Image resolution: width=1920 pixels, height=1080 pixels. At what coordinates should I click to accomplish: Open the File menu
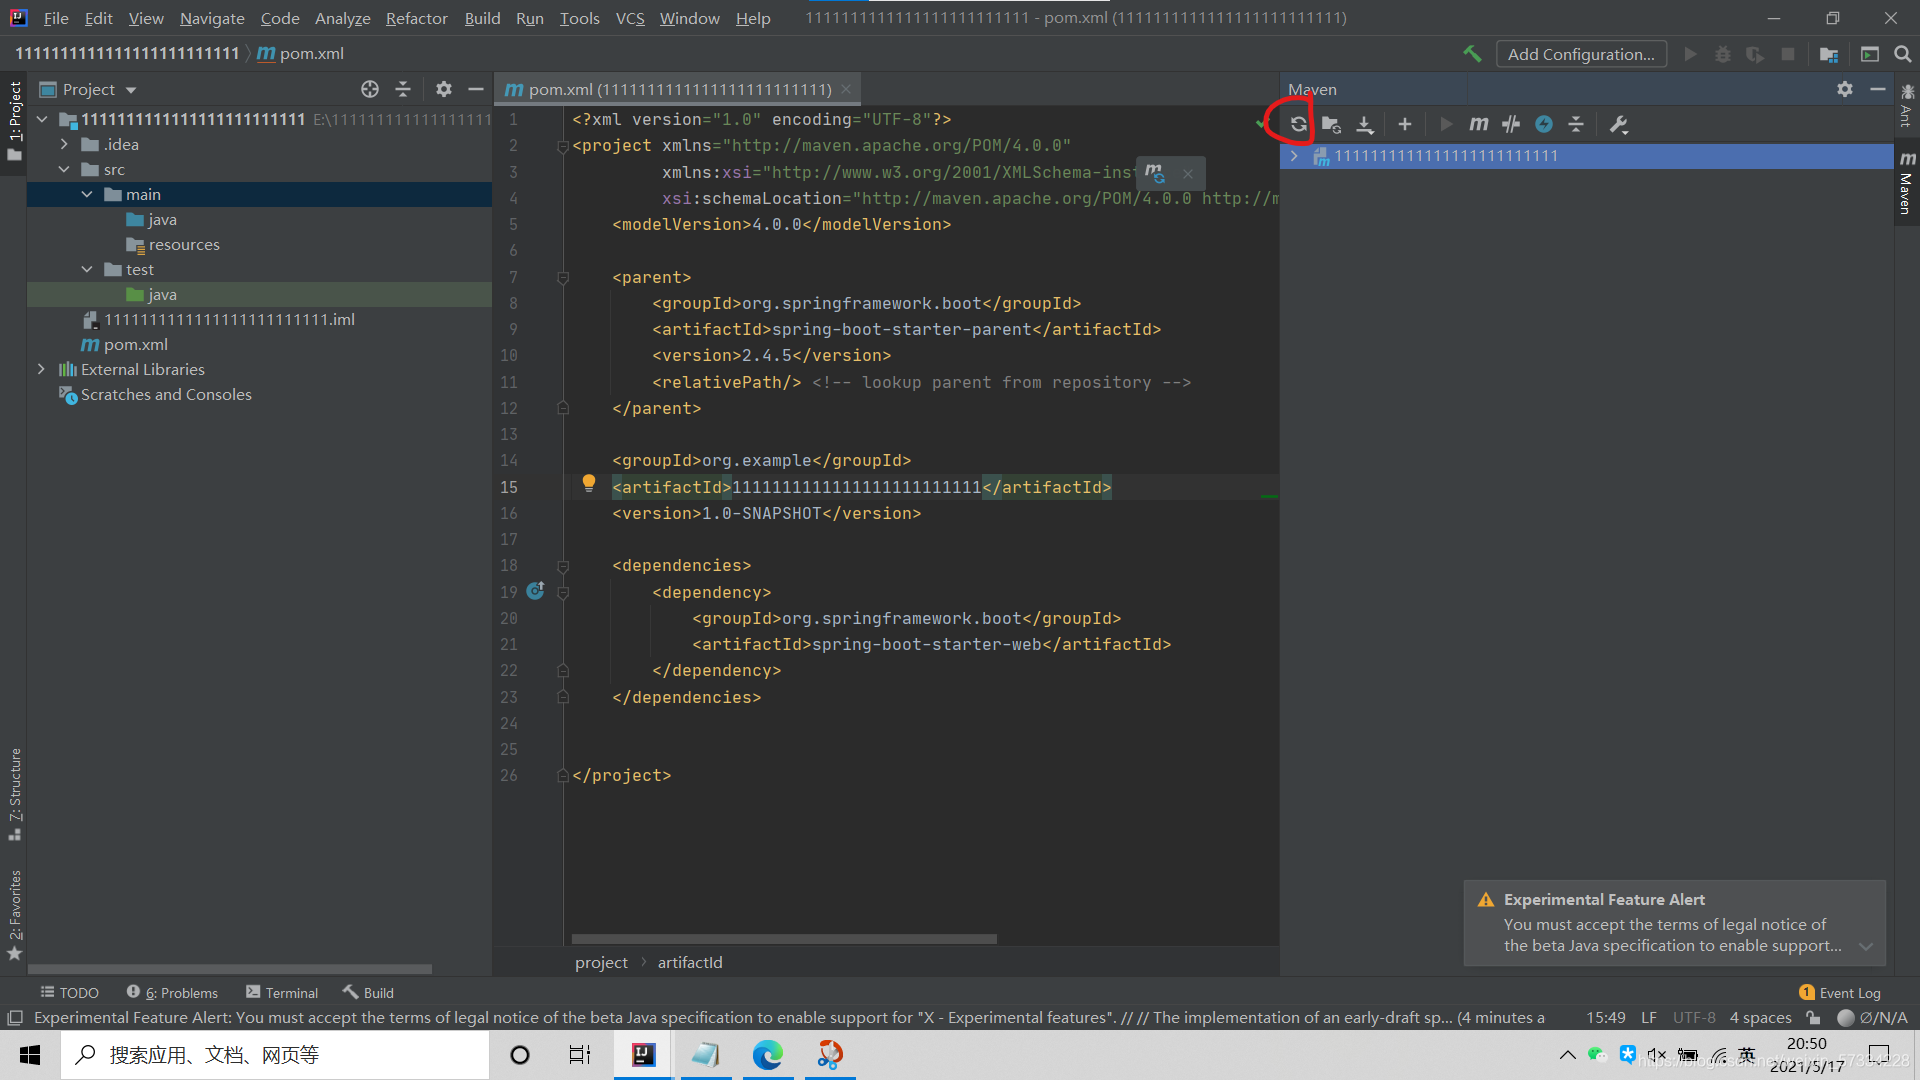56,18
